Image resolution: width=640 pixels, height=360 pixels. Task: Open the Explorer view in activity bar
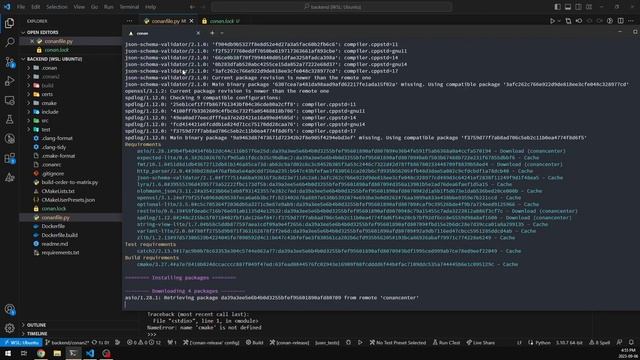click(x=9, y=23)
